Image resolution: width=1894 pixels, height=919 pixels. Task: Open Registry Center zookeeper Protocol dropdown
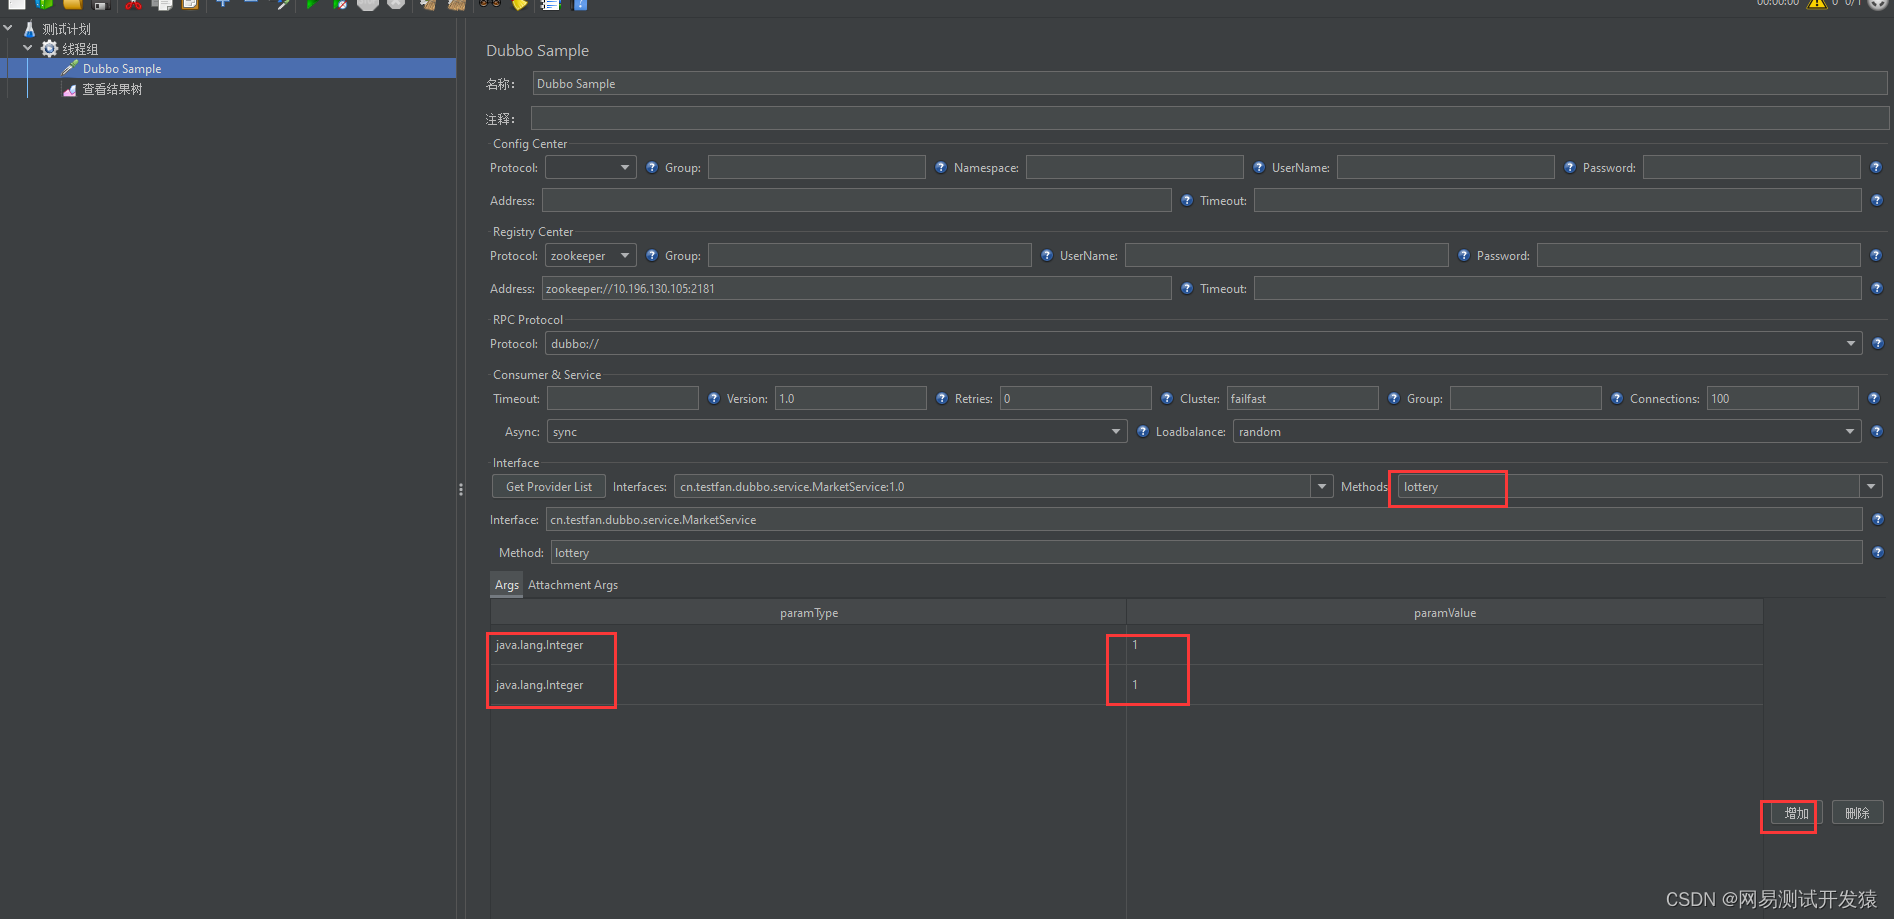[591, 256]
